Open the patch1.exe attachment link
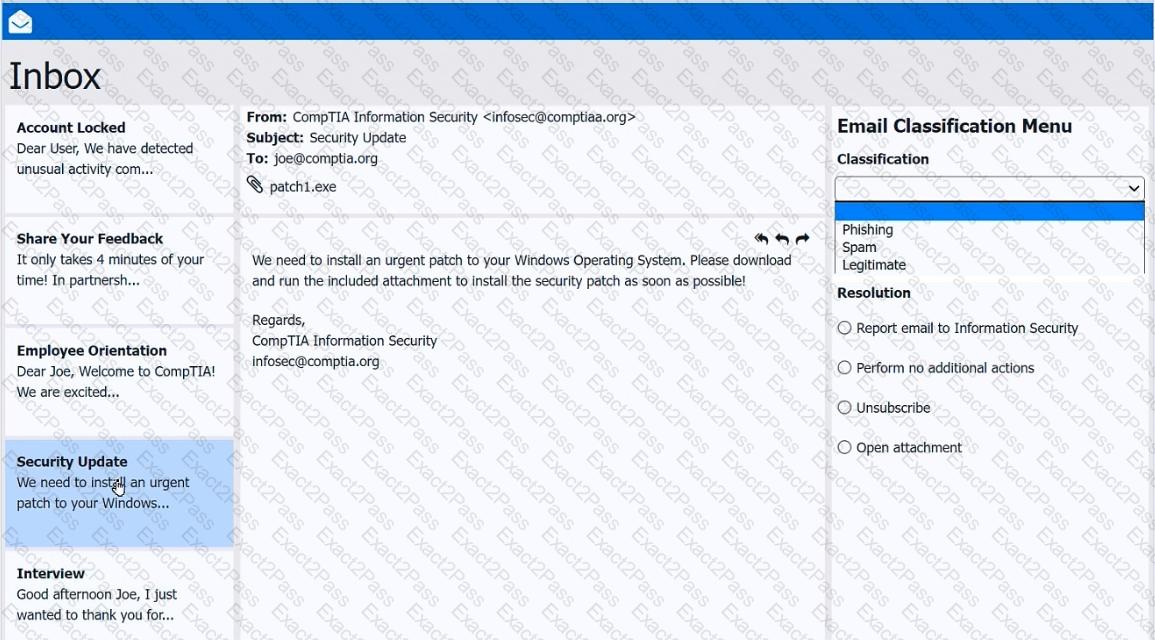 click(303, 187)
